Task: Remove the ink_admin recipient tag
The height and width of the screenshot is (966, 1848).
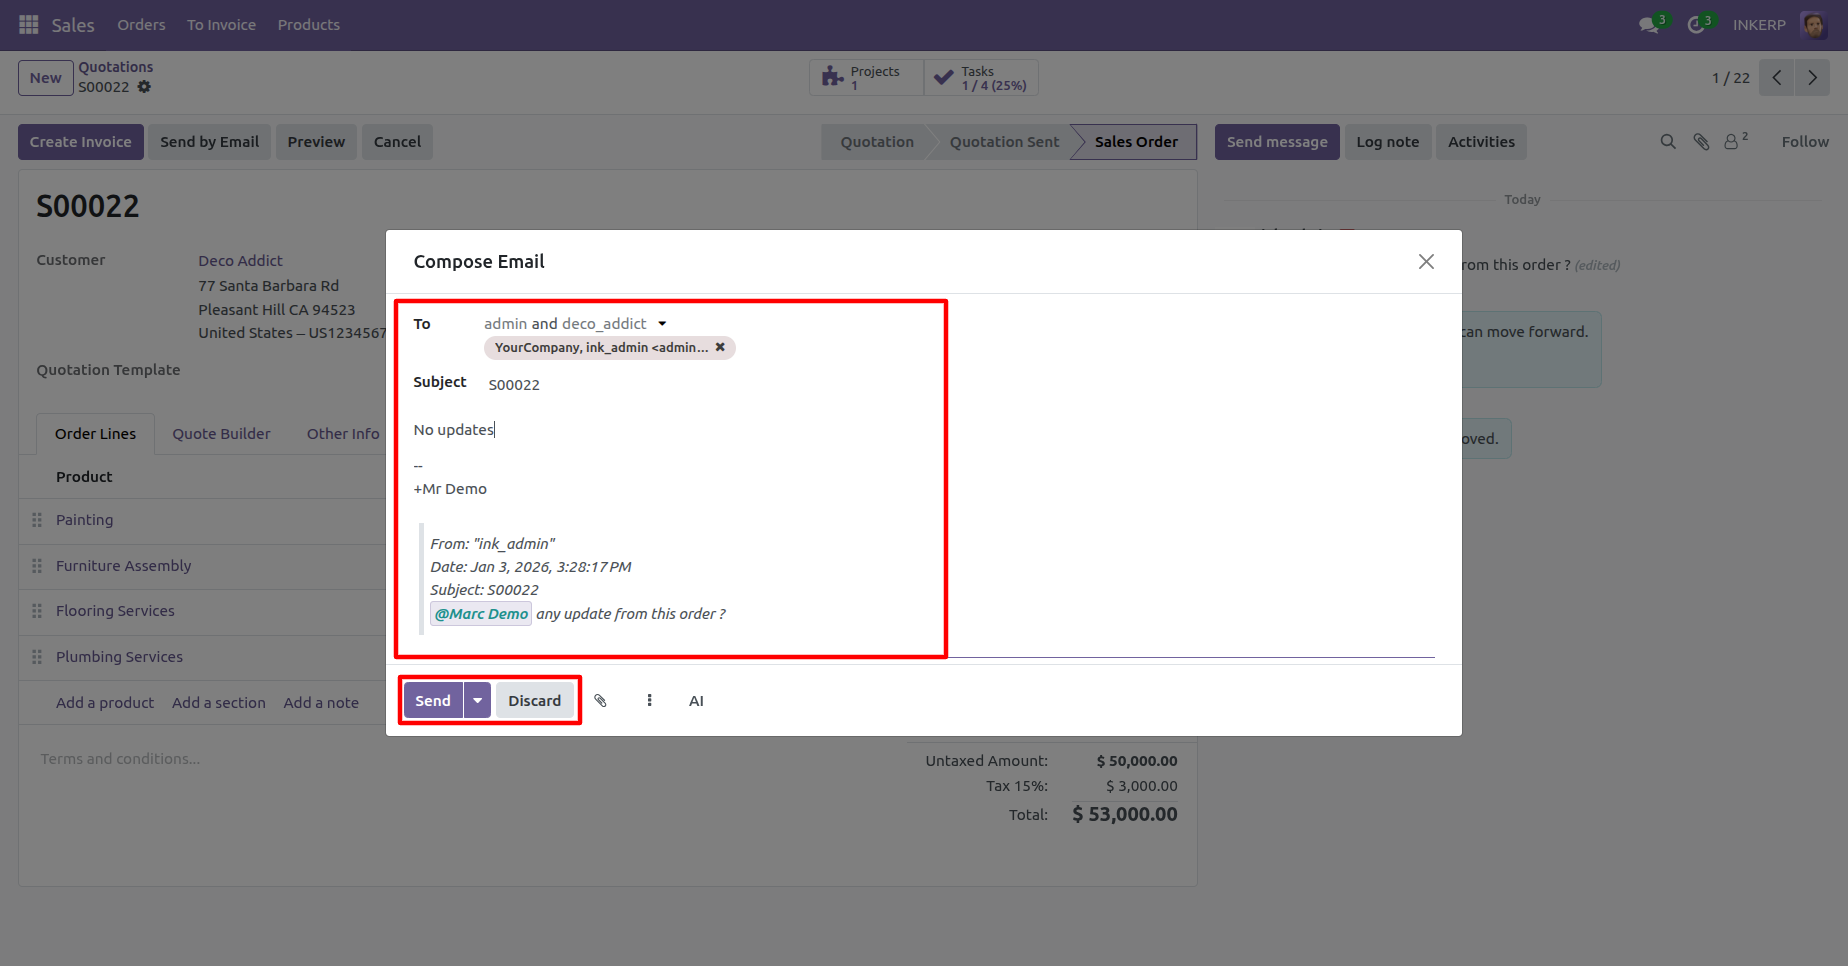Action: tap(720, 347)
